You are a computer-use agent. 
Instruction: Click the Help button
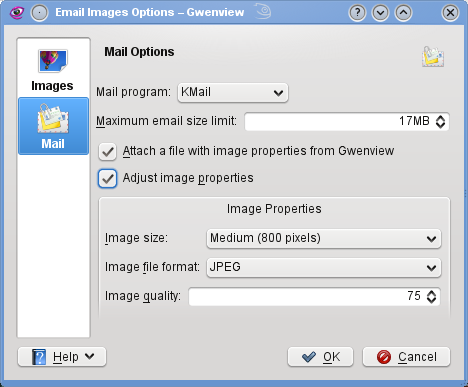[x=62, y=357]
